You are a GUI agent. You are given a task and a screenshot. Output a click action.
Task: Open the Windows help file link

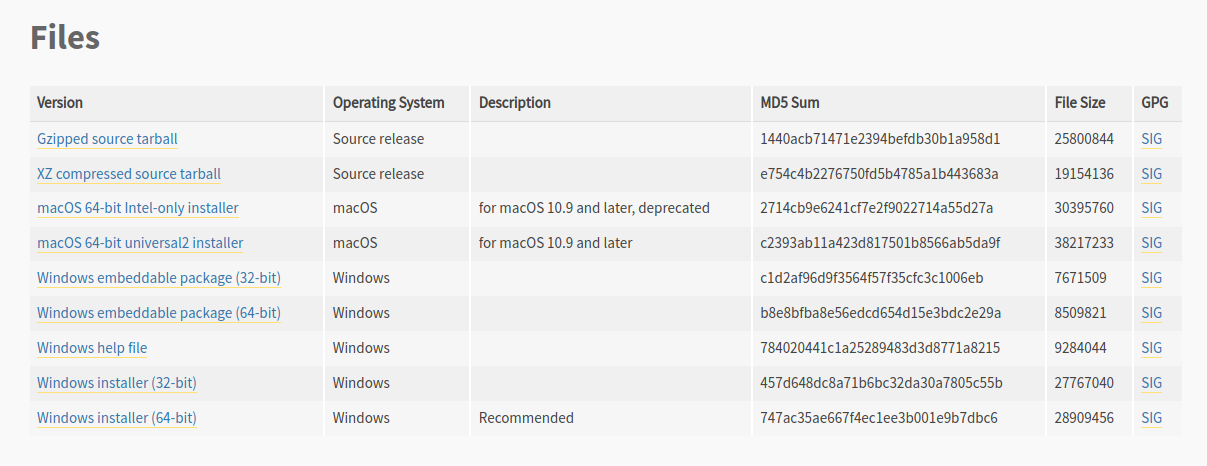pos(92,348)
